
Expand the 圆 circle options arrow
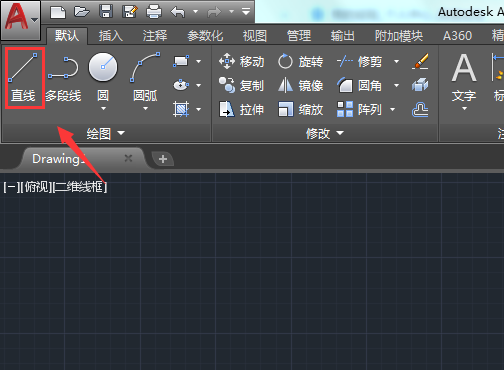coord(103,109)
